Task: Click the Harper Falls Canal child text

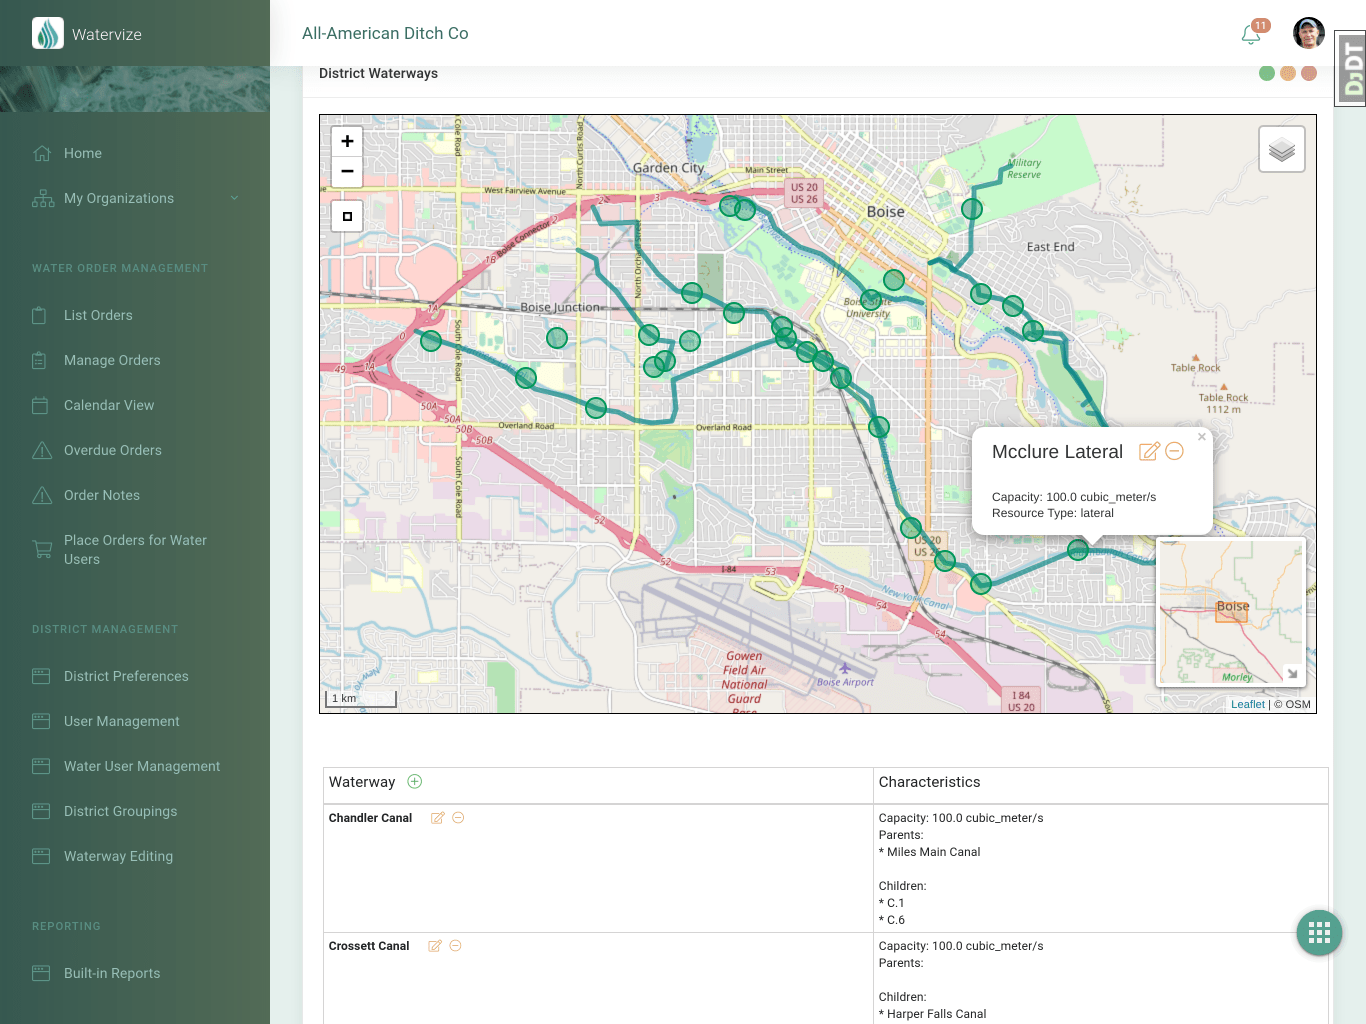Action: tap(936, 1014)
